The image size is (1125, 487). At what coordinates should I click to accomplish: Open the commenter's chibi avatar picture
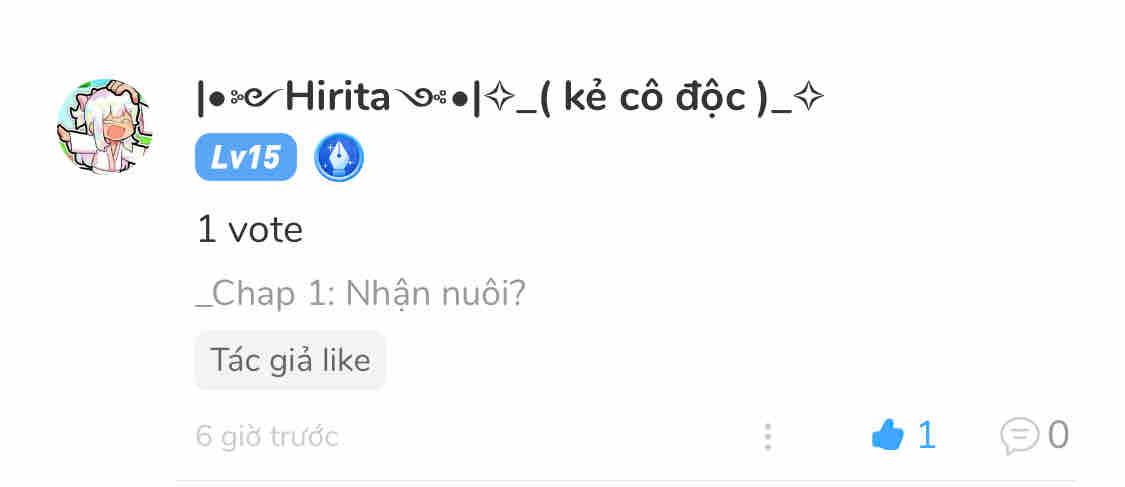tap(105, 127)
